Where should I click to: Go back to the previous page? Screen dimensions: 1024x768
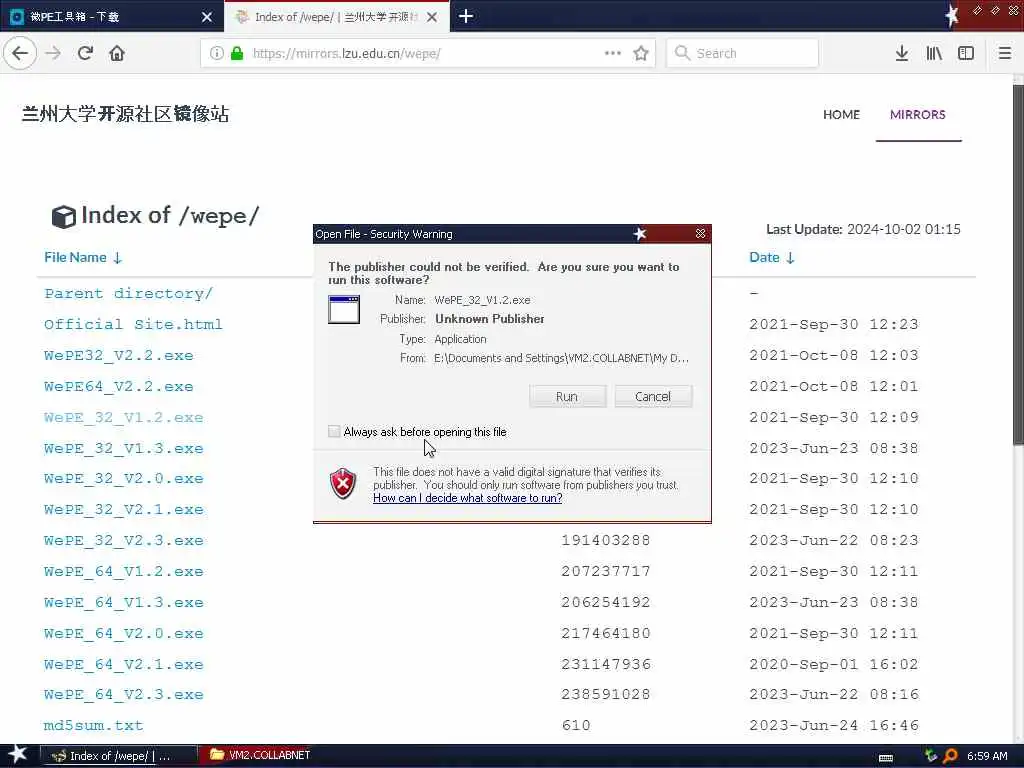(x=20, y=53)
